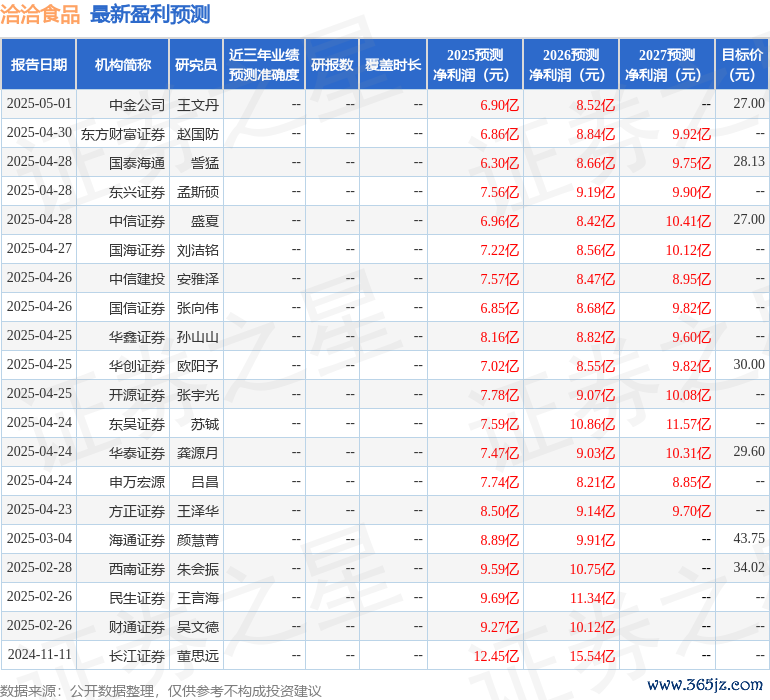Viewport: 770px width, 700px height.
Task: Select the 长江证券 row institution name
Action: point(137,656)
